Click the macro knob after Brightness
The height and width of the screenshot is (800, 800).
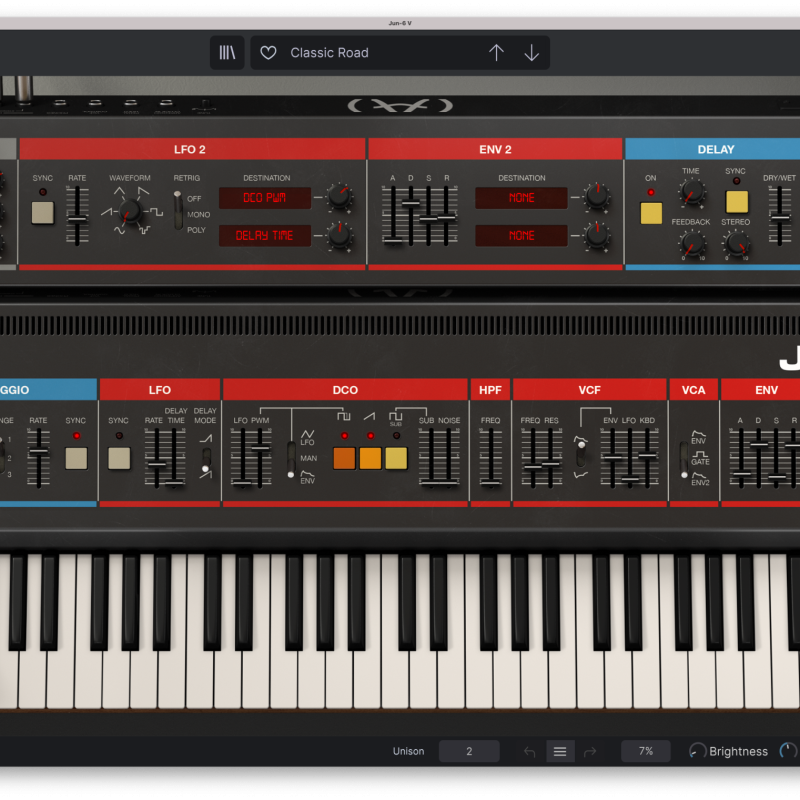click(788, 751)
